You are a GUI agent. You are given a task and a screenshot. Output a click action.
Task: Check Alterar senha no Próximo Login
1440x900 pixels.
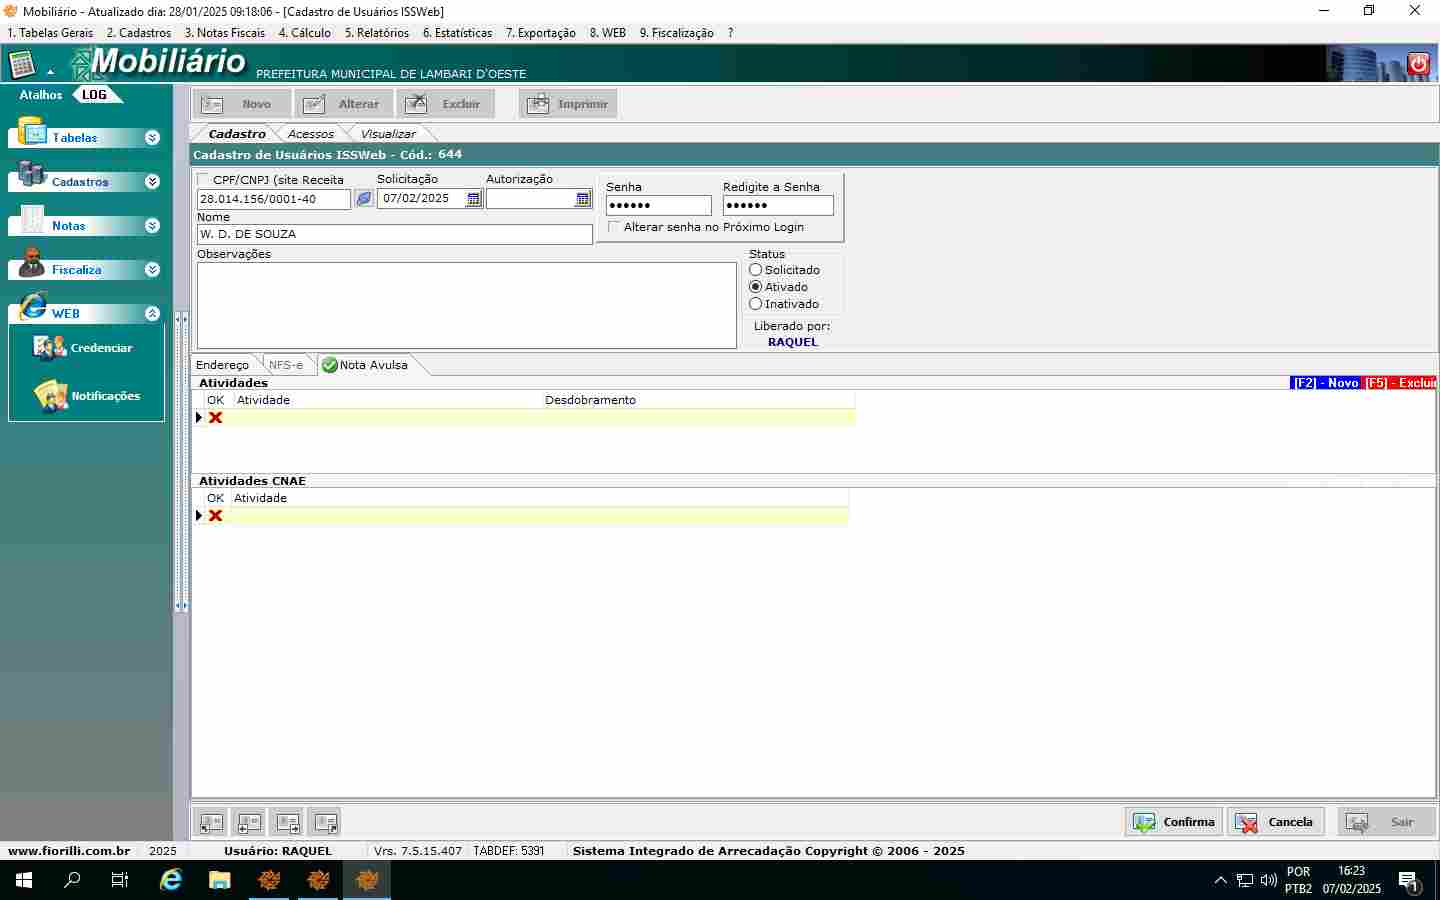tap(614, 227)
